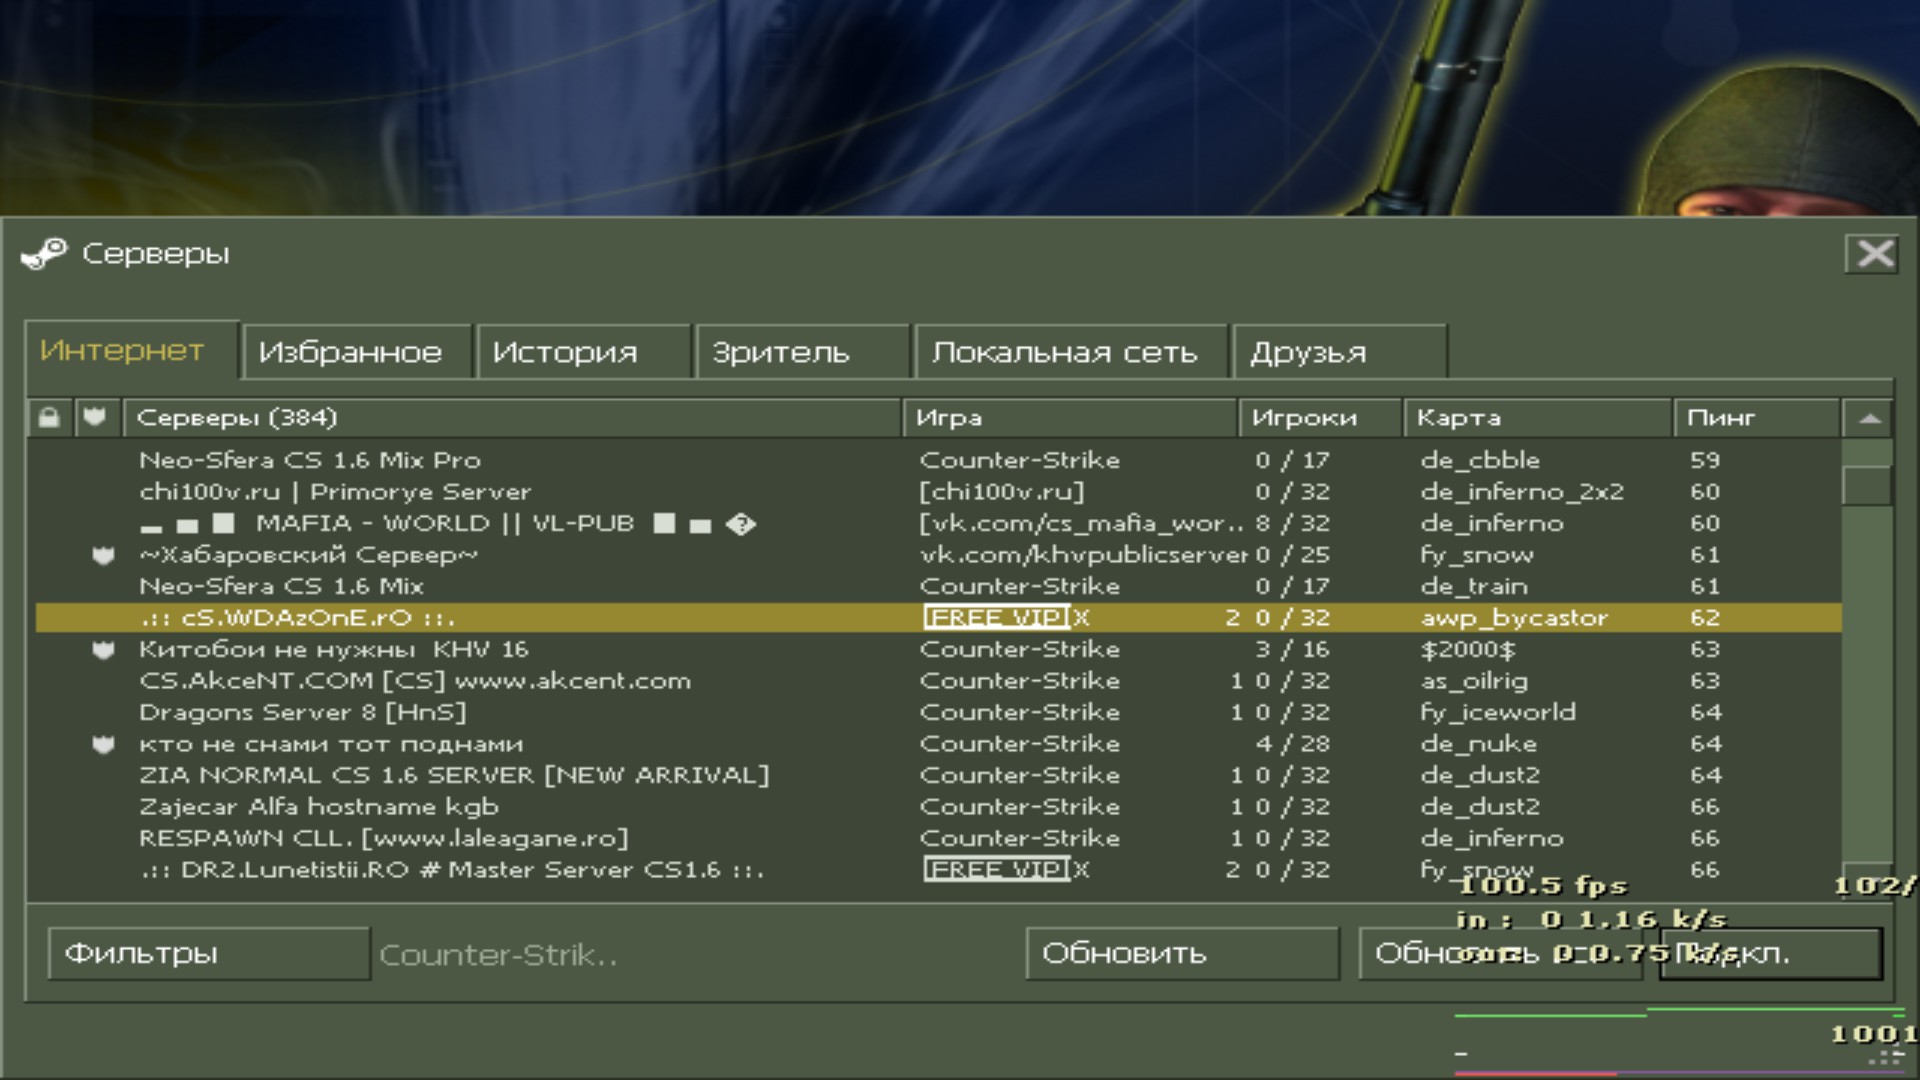Select Zajecar Alfa hostname kgb server
The height and width of the screenshot is (1080, 1920).
[x=938, y=807]
